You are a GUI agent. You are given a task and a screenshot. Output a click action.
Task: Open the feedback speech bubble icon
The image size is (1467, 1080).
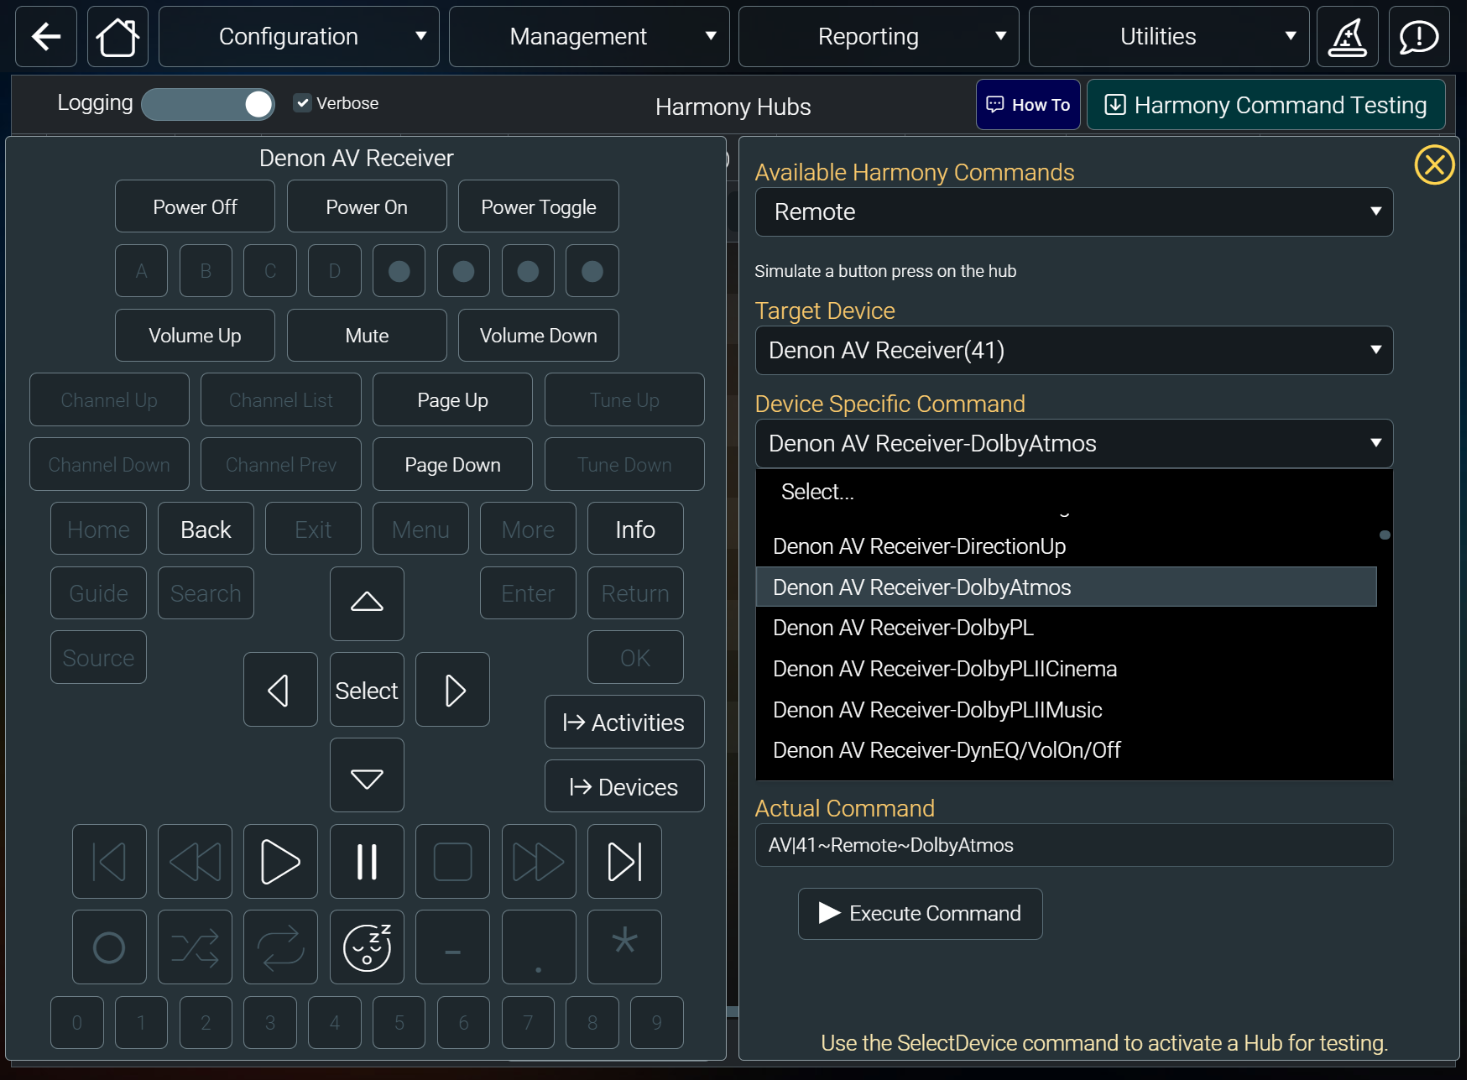[x=1419, y=37]
